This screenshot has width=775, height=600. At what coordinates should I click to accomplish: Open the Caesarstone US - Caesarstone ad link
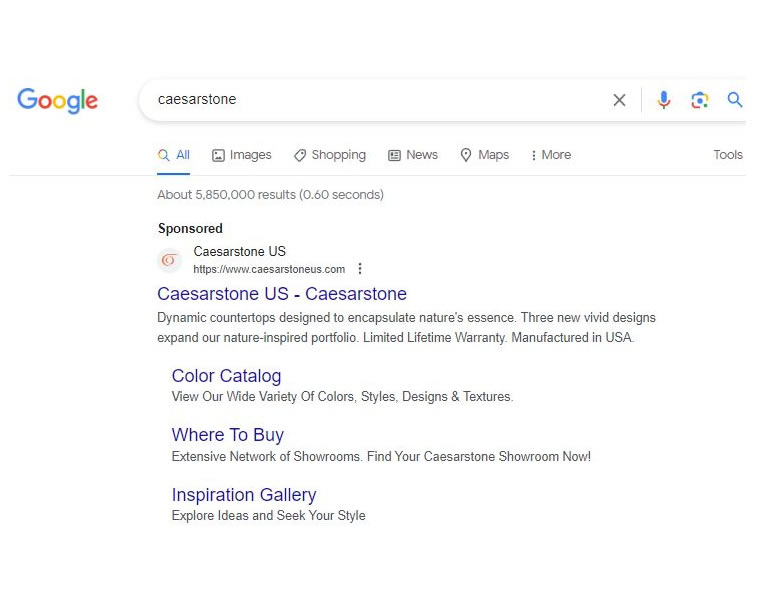tap(282, 294)
